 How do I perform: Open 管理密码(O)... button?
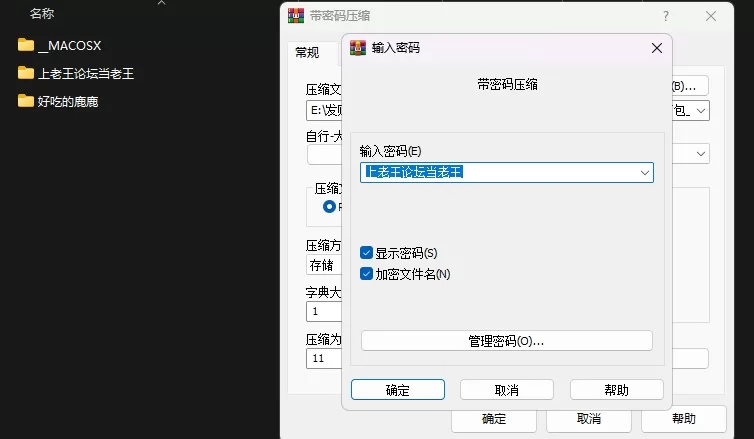point(507,341)
